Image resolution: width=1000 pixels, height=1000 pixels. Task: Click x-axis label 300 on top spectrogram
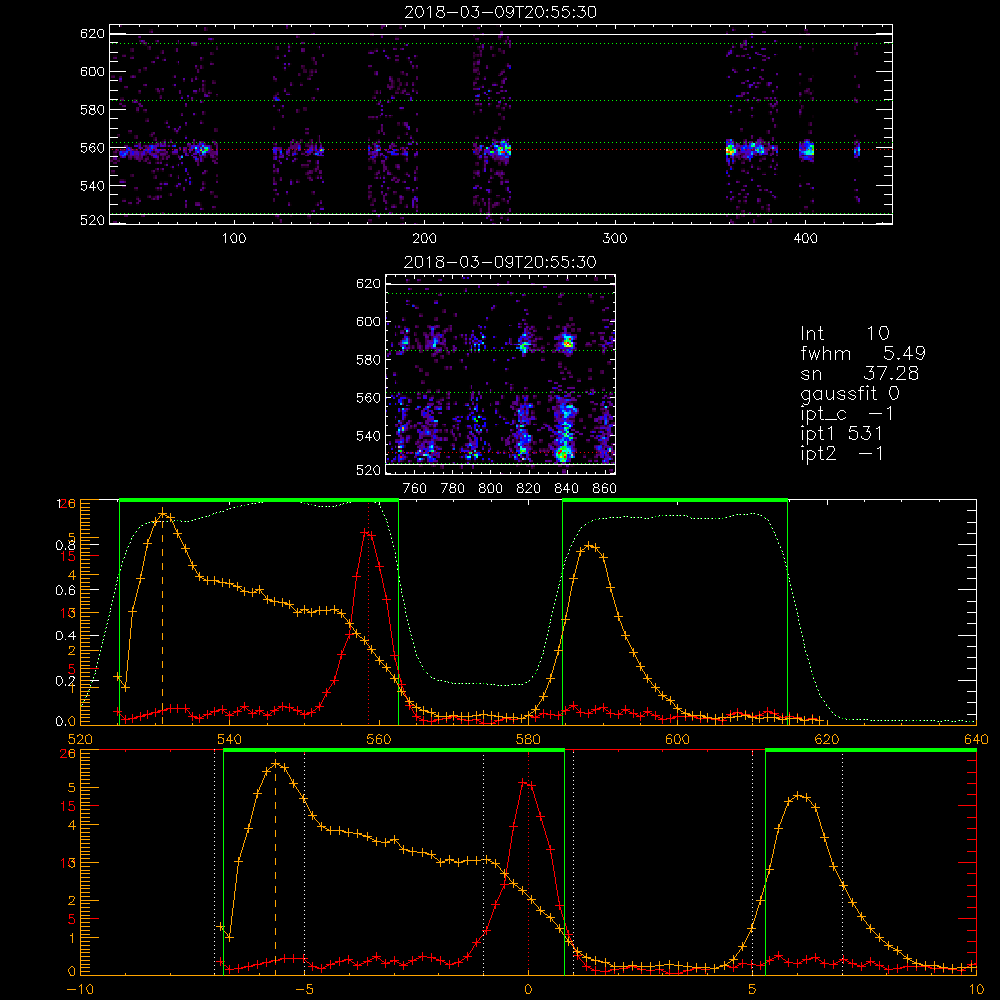pos(615,239)
